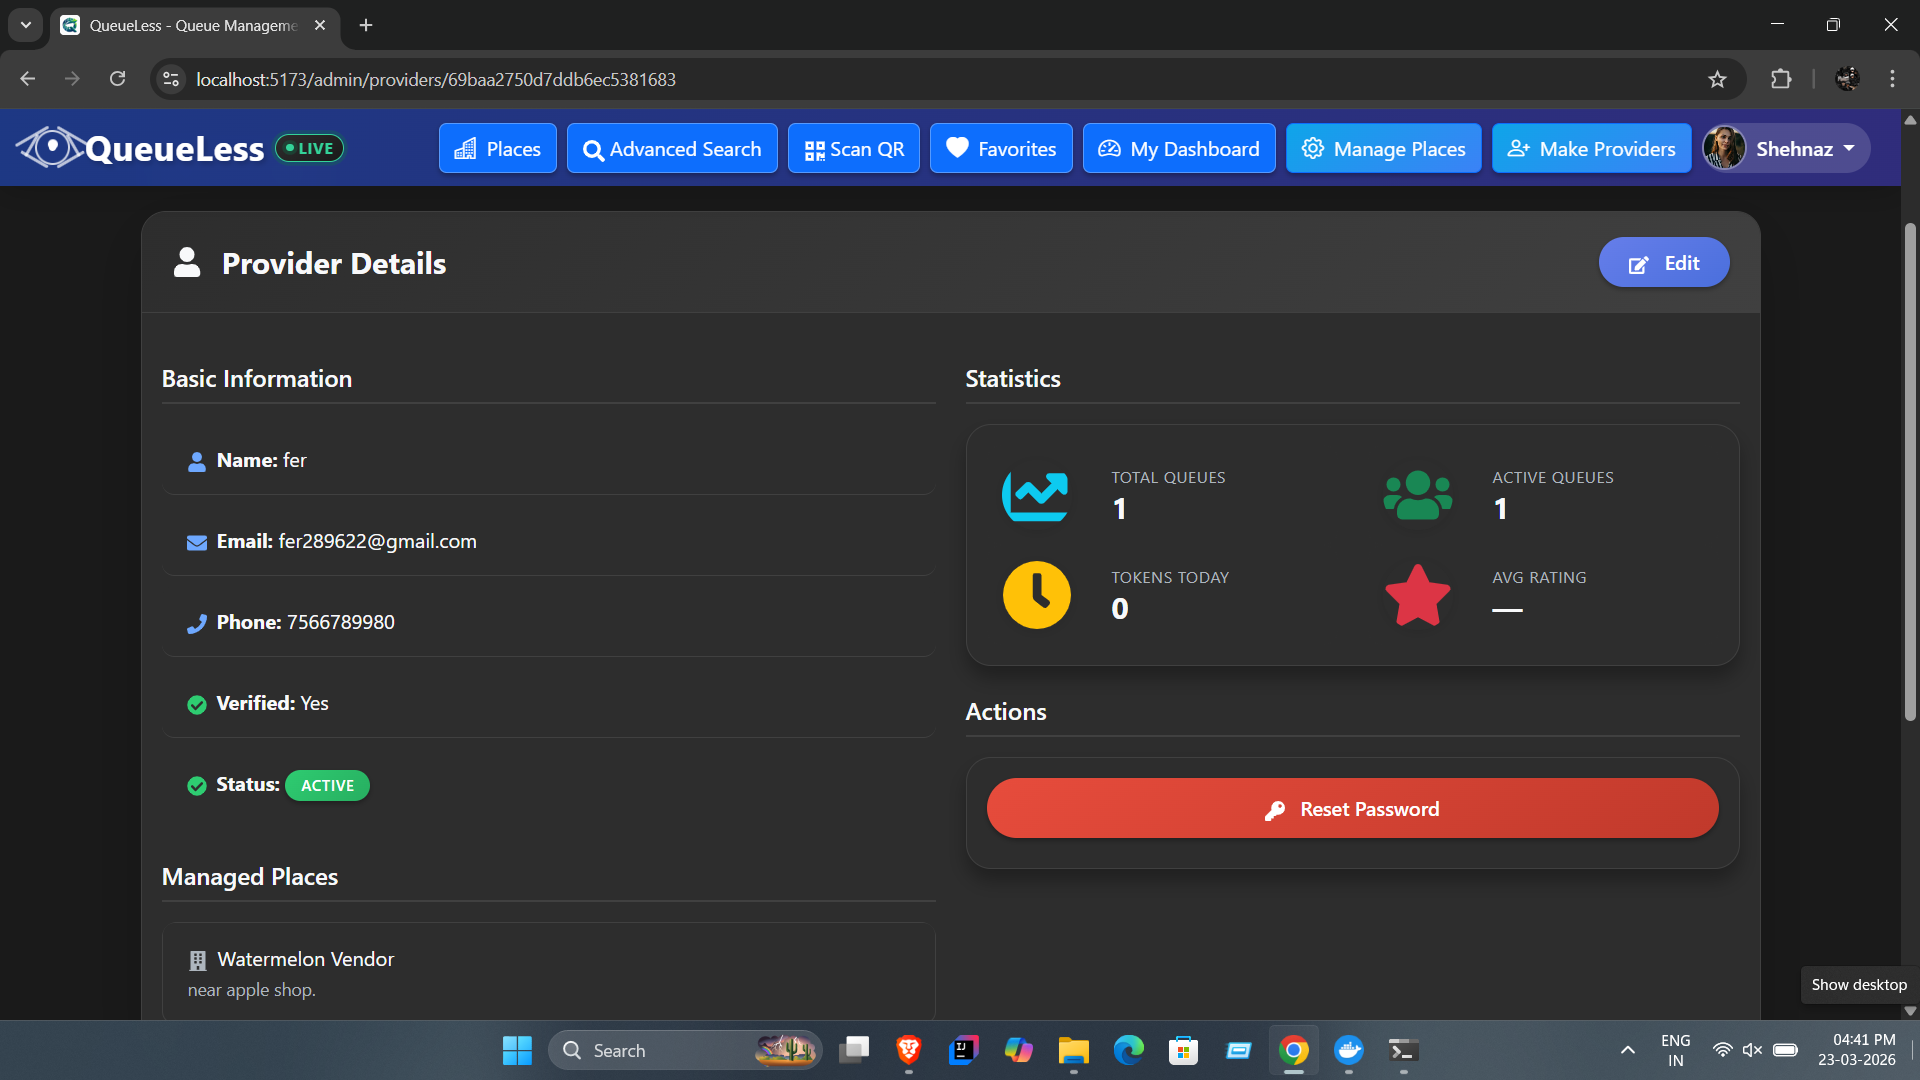
Task: Go to Manage Places
Action: pyautogui.click(x=1383, y=148)
